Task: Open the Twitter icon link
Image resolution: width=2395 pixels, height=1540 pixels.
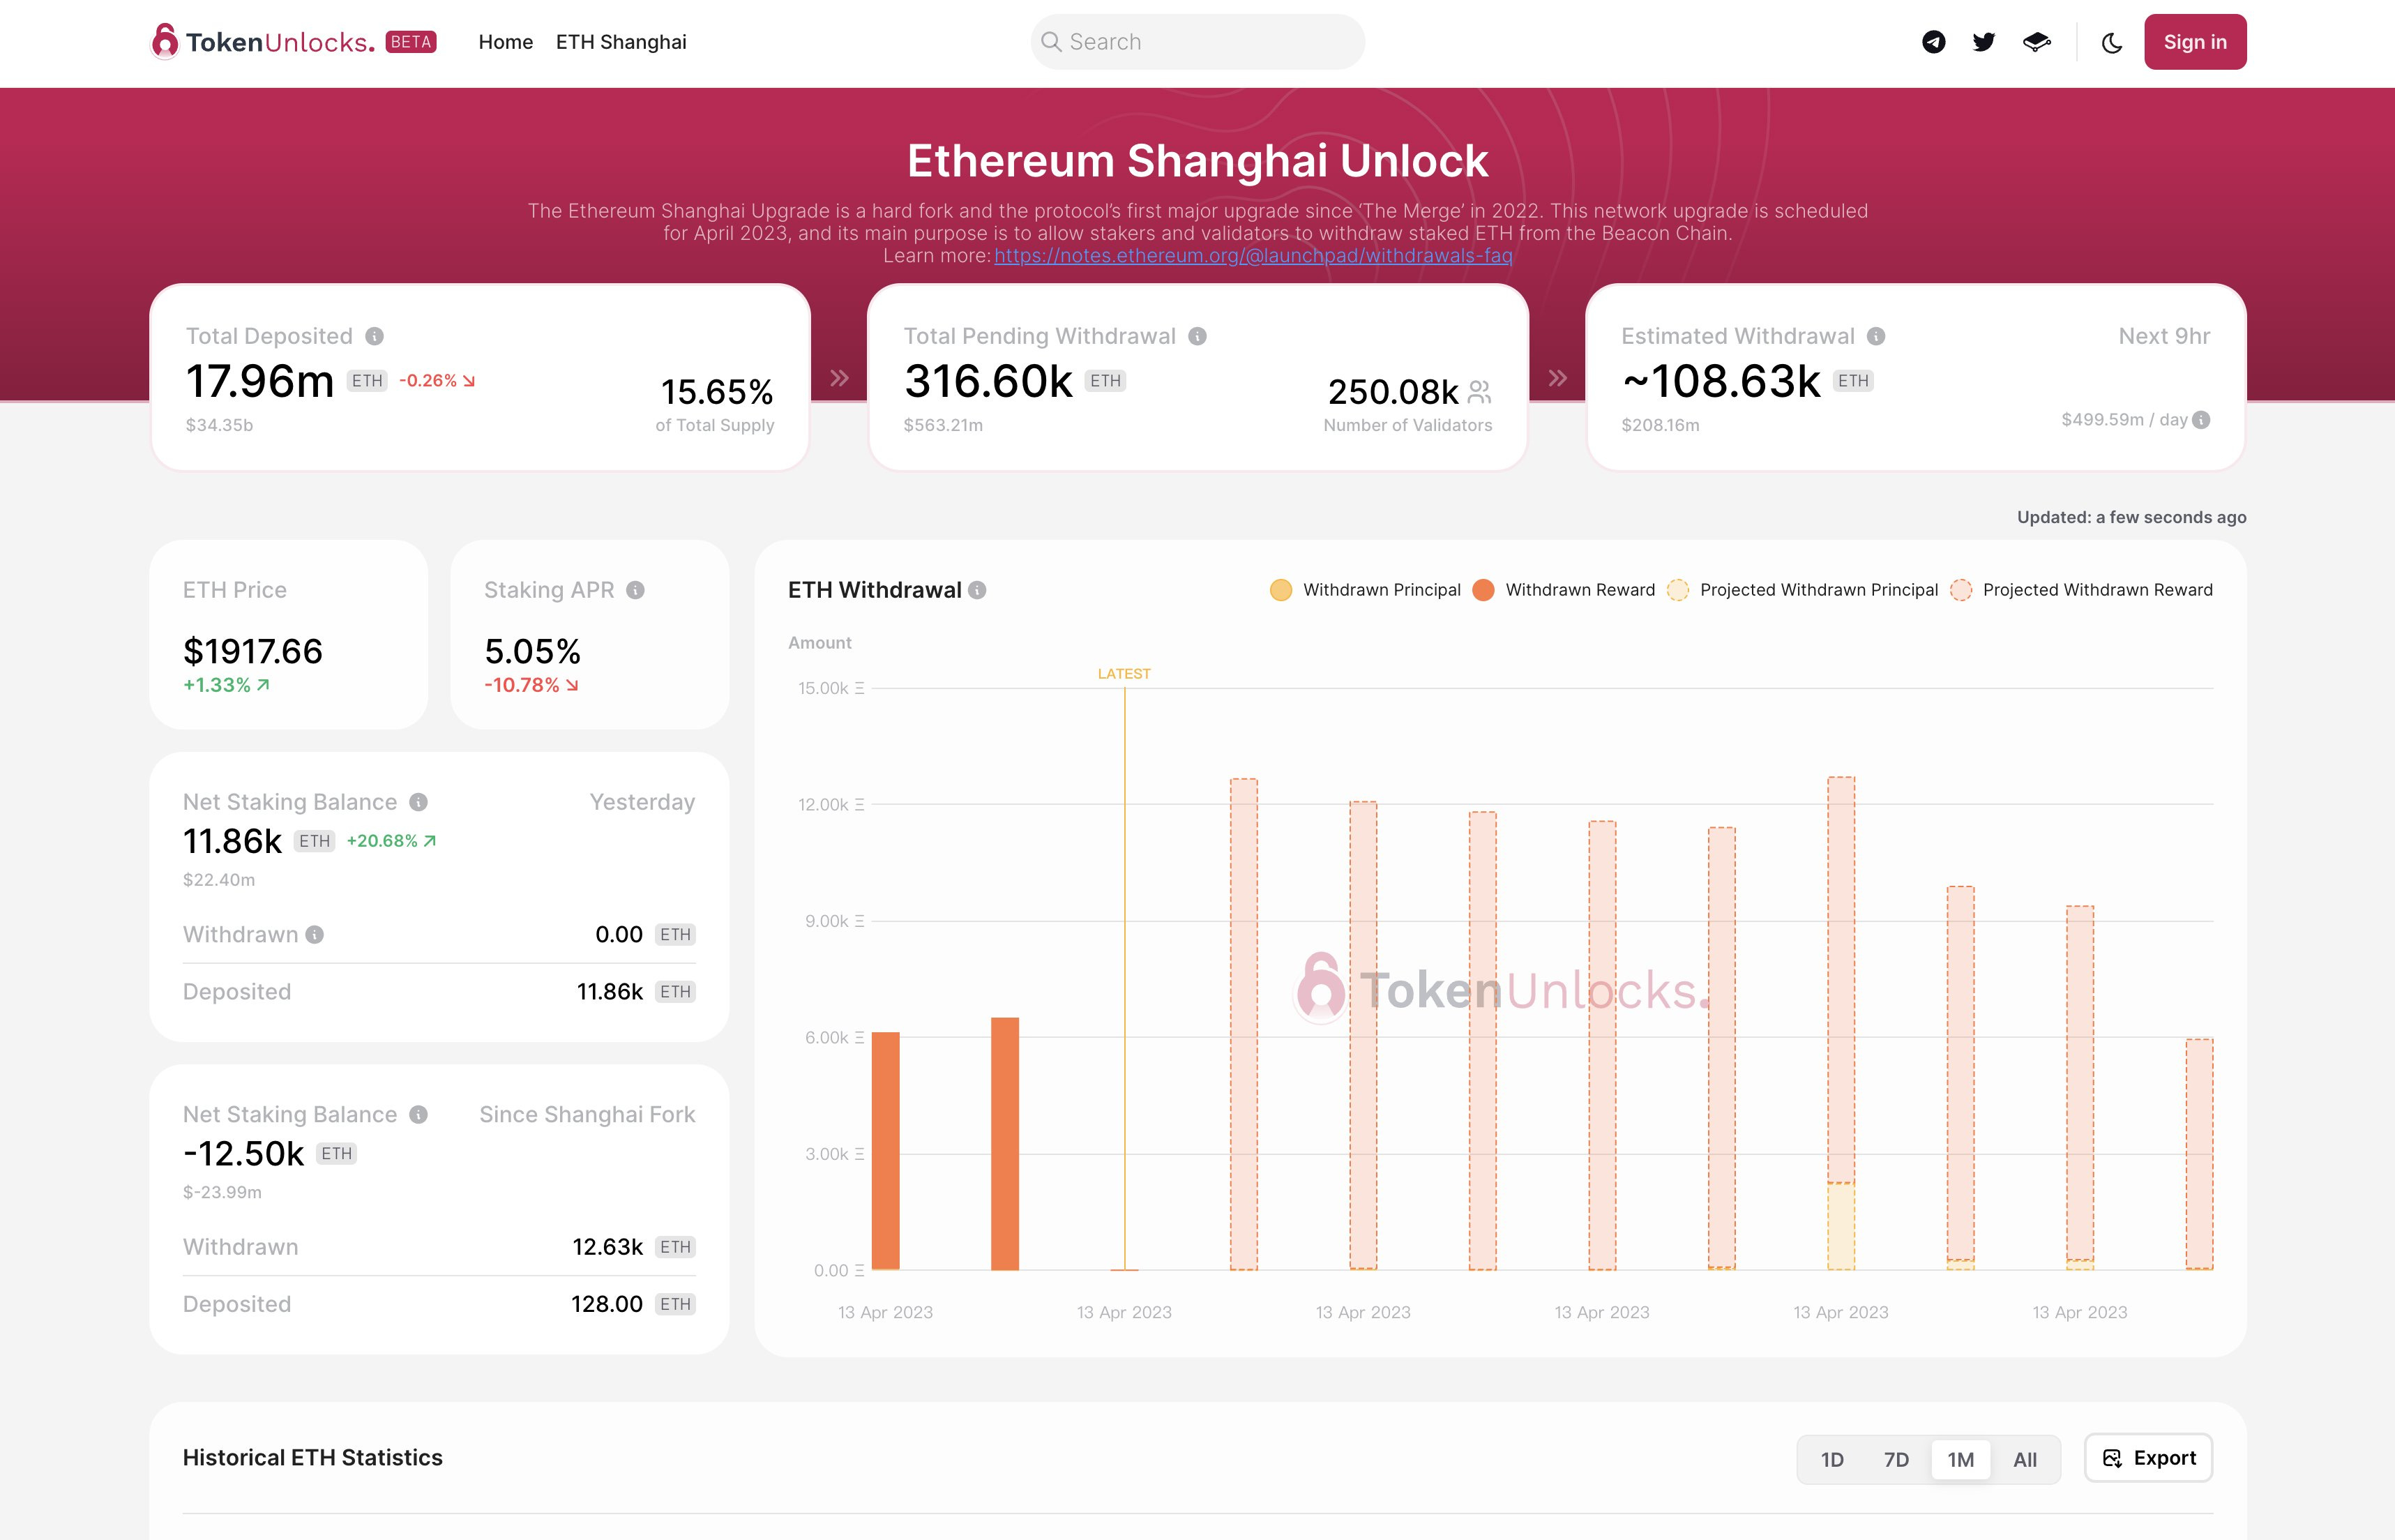Action: pyautogui.click(x=1984, y=42)
